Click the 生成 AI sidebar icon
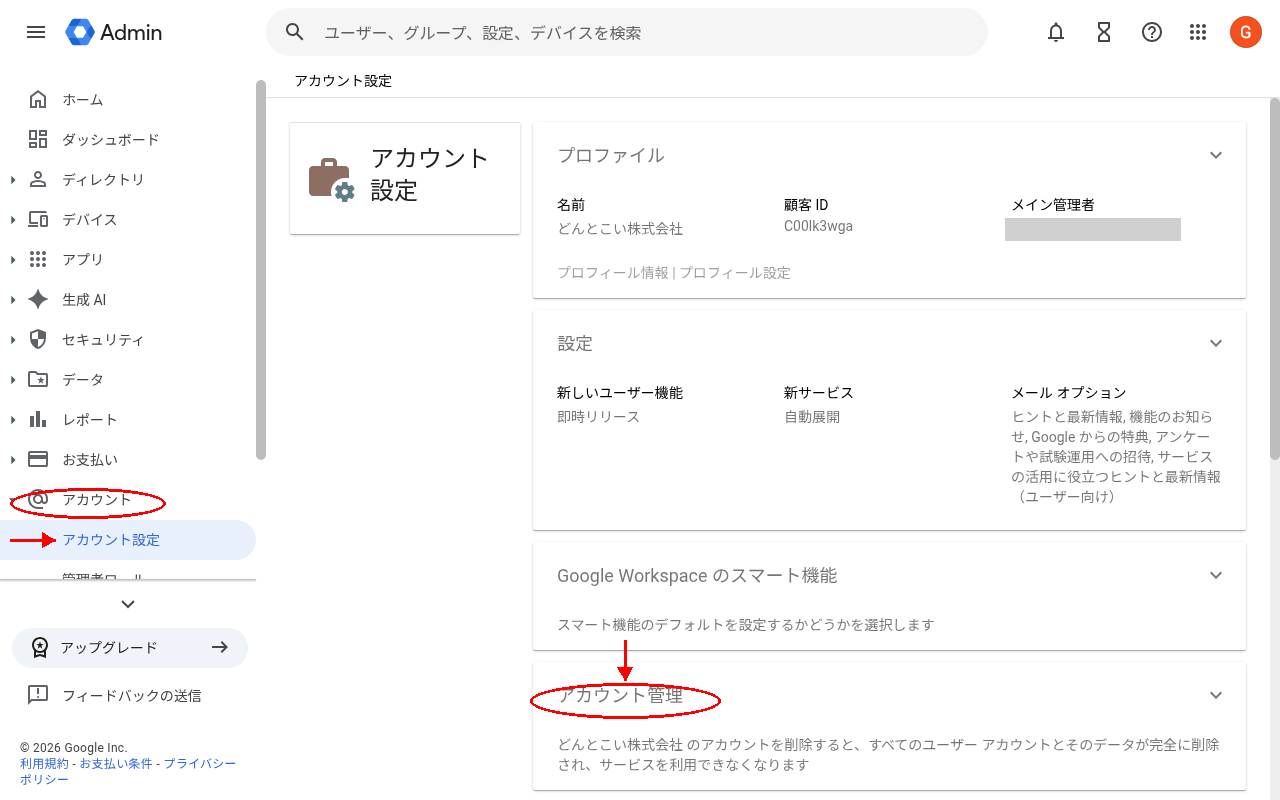 [x=38, y=299]
